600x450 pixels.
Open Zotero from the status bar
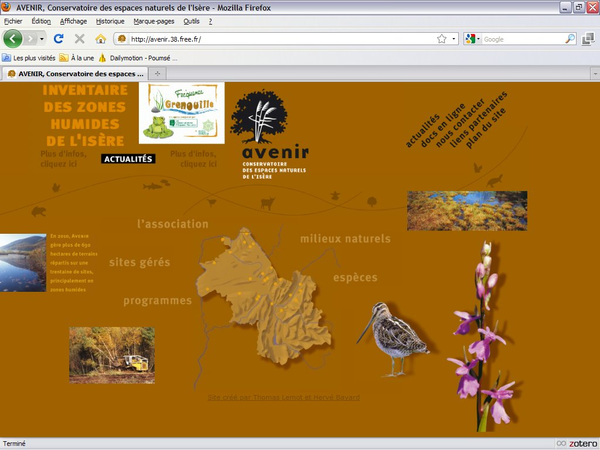coord(574,443)
